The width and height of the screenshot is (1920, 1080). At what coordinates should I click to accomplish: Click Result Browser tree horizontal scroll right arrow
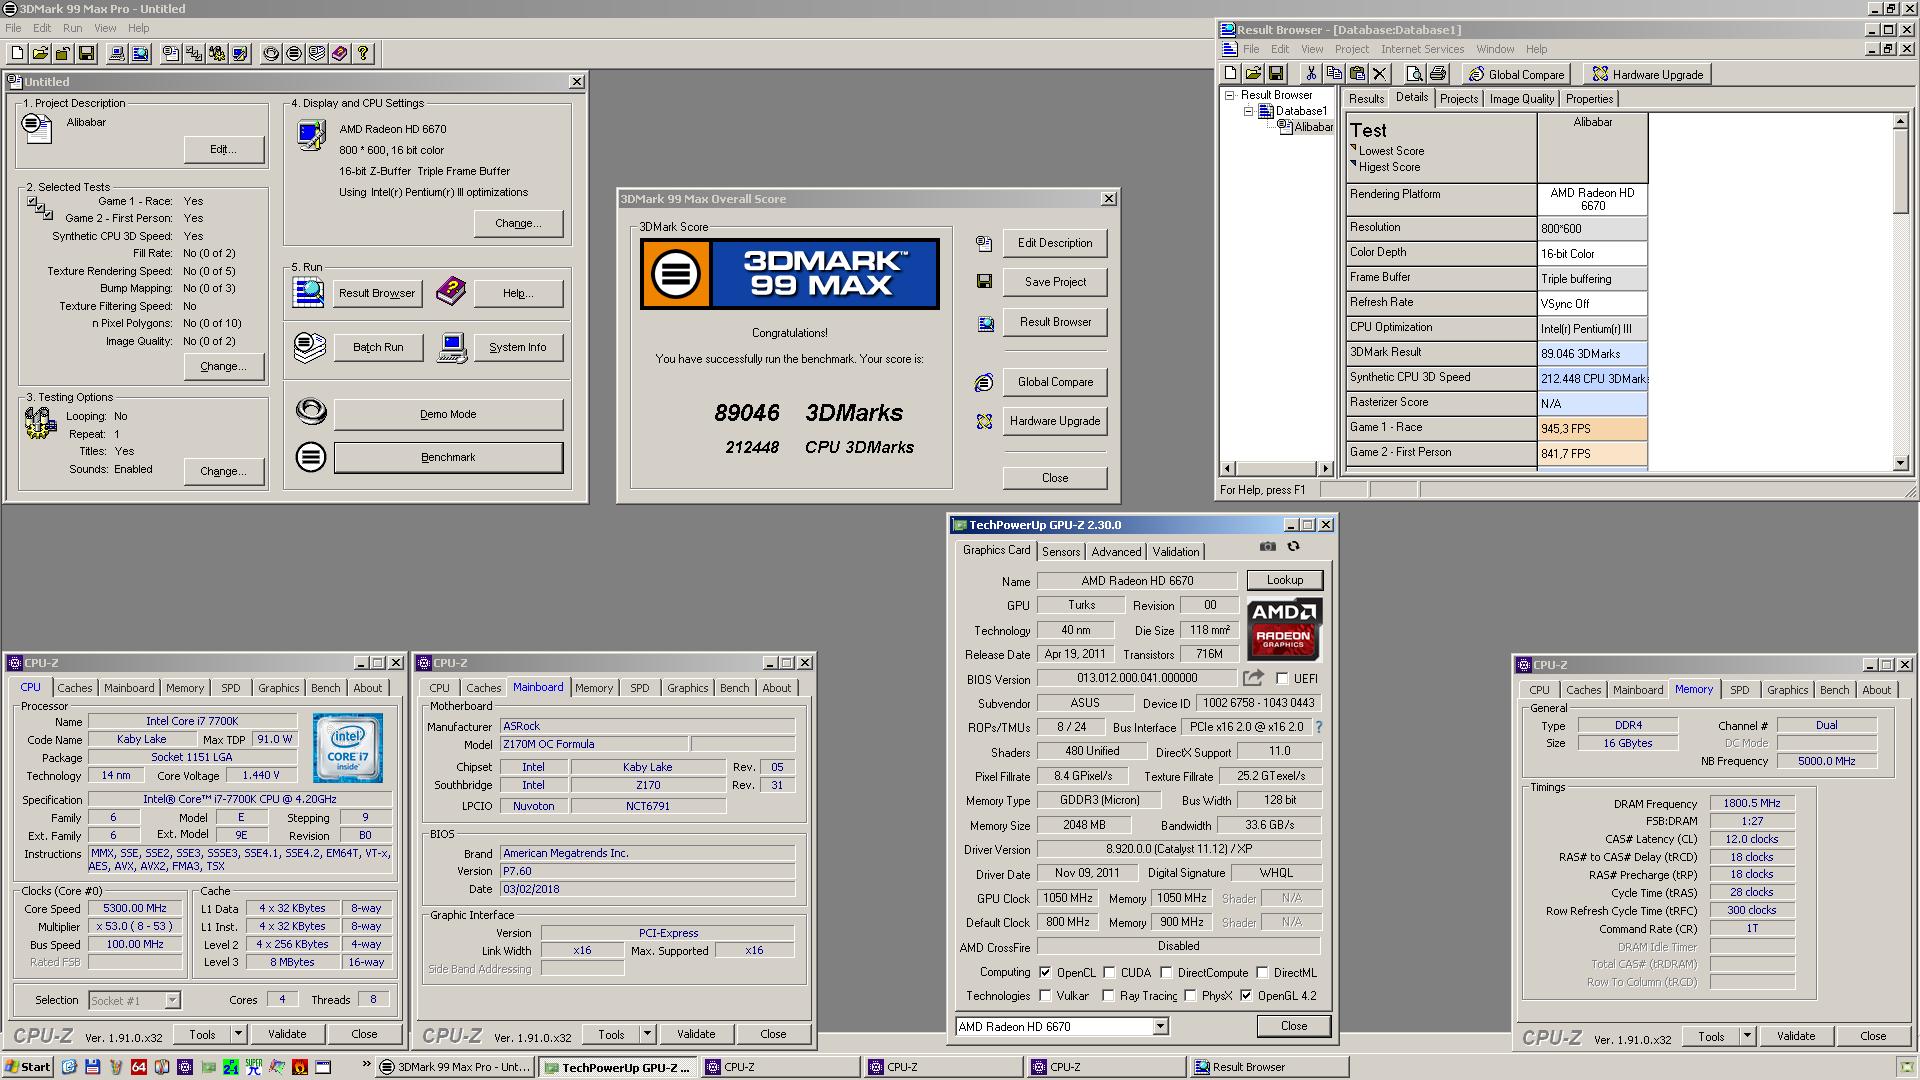(x=1325, y=468)
